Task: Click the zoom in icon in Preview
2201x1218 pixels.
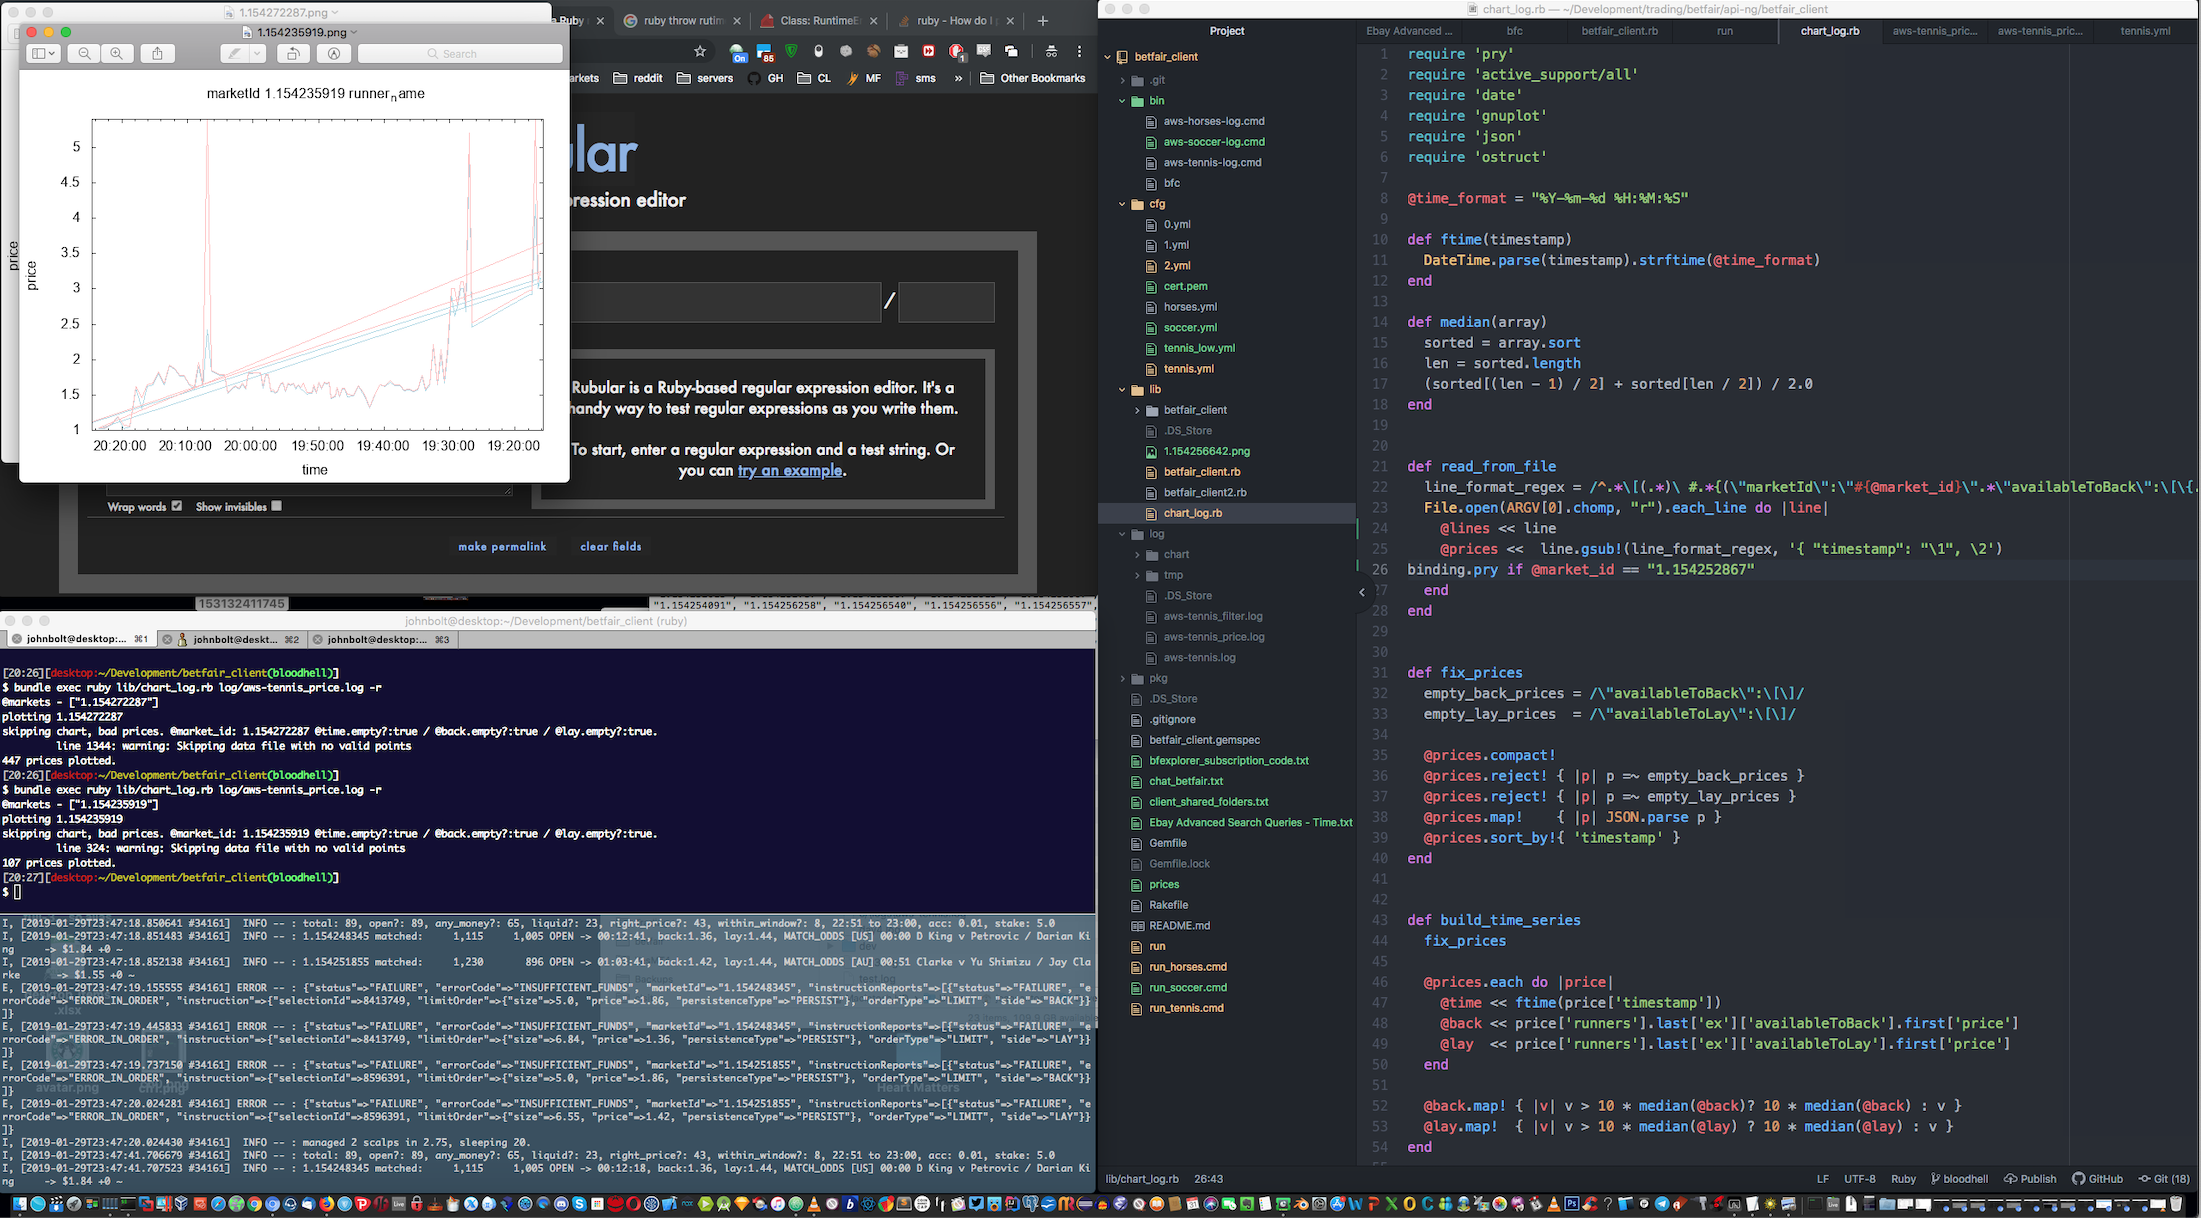Action: pos(117,54)
